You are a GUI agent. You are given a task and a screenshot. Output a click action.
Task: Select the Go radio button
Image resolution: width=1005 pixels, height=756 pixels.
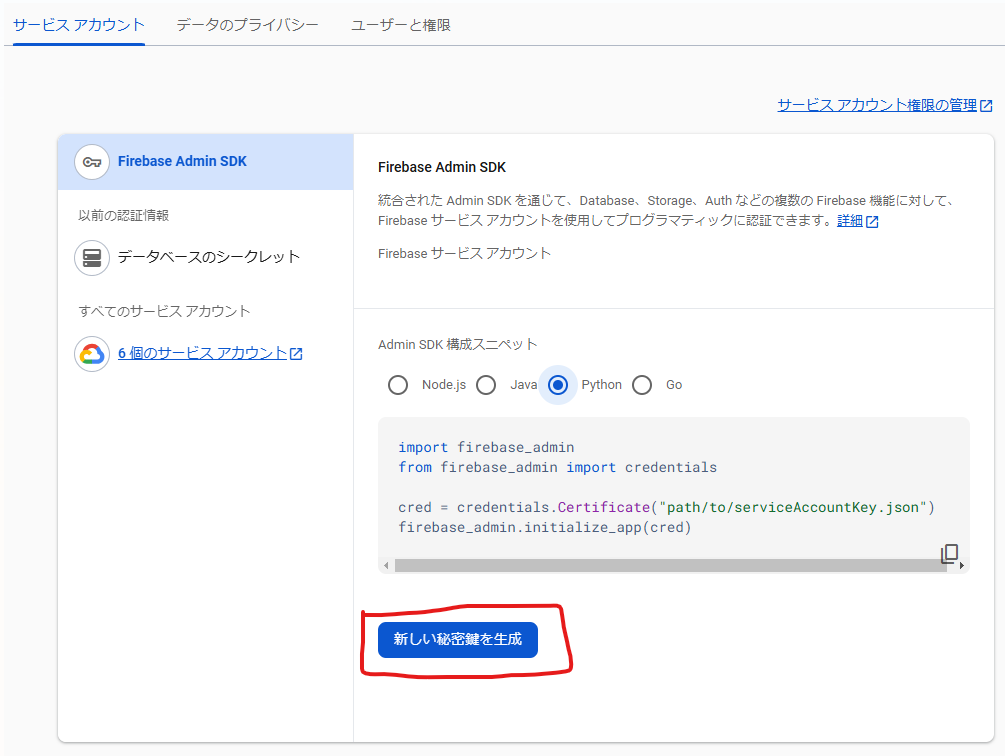642,385
